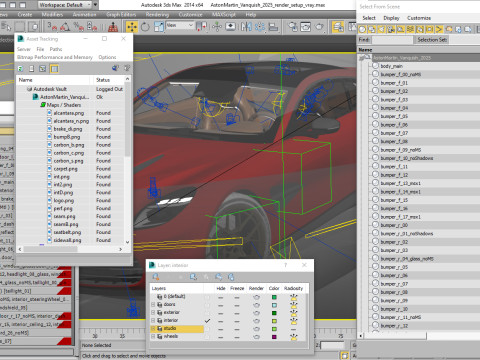
Task: Open Display menu in Select From Scene
Action: (391, 18)
